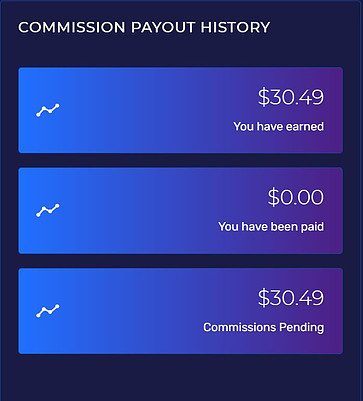Click the 'Commissions Pending' label
This screenshot has height=401, width=363.
pos(264,327)
